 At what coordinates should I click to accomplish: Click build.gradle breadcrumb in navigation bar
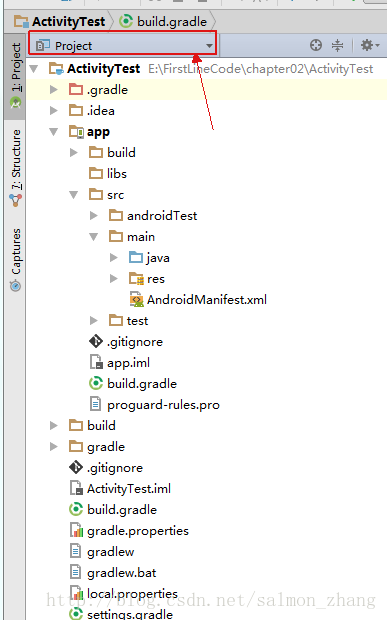[163, 21]
